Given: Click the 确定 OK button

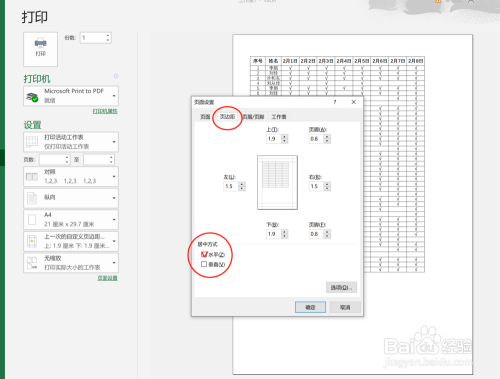Looking at the screenshot, I should click(310, 307).
